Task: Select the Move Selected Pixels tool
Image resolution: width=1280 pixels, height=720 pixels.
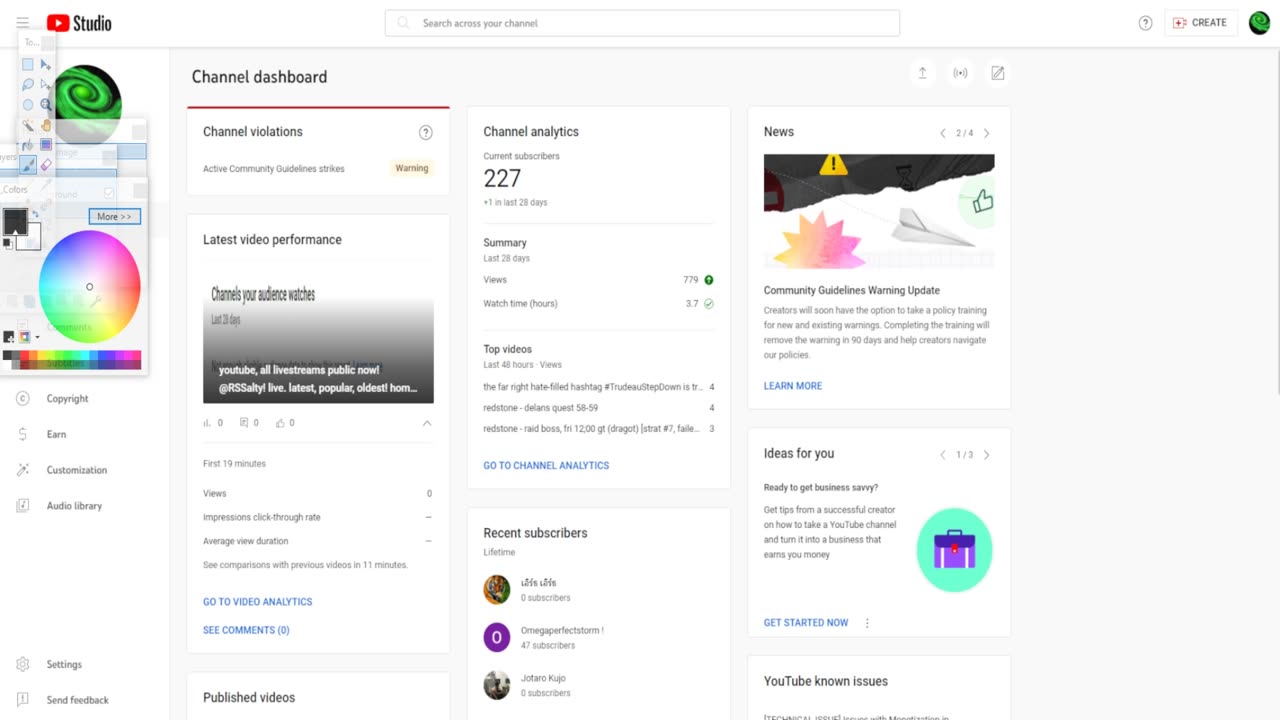Action: pos(46,64)
